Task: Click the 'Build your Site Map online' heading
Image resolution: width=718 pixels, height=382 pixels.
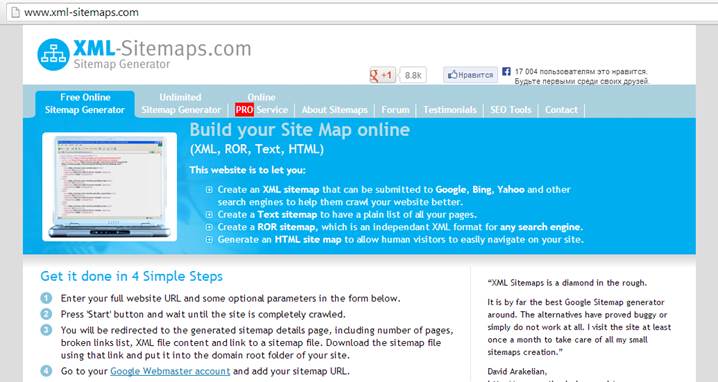Action: coord(299,130)
